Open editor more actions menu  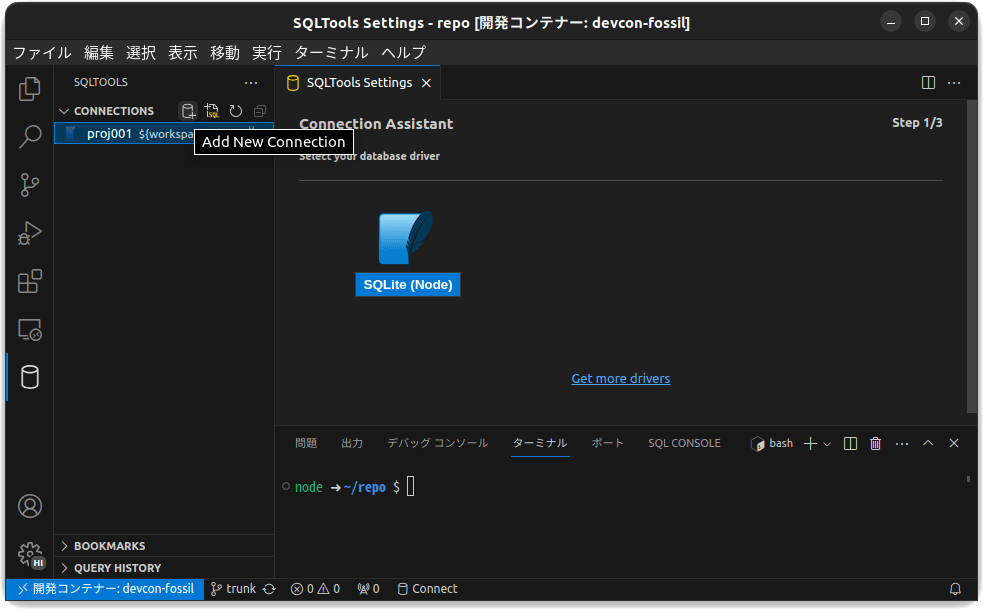954,83
